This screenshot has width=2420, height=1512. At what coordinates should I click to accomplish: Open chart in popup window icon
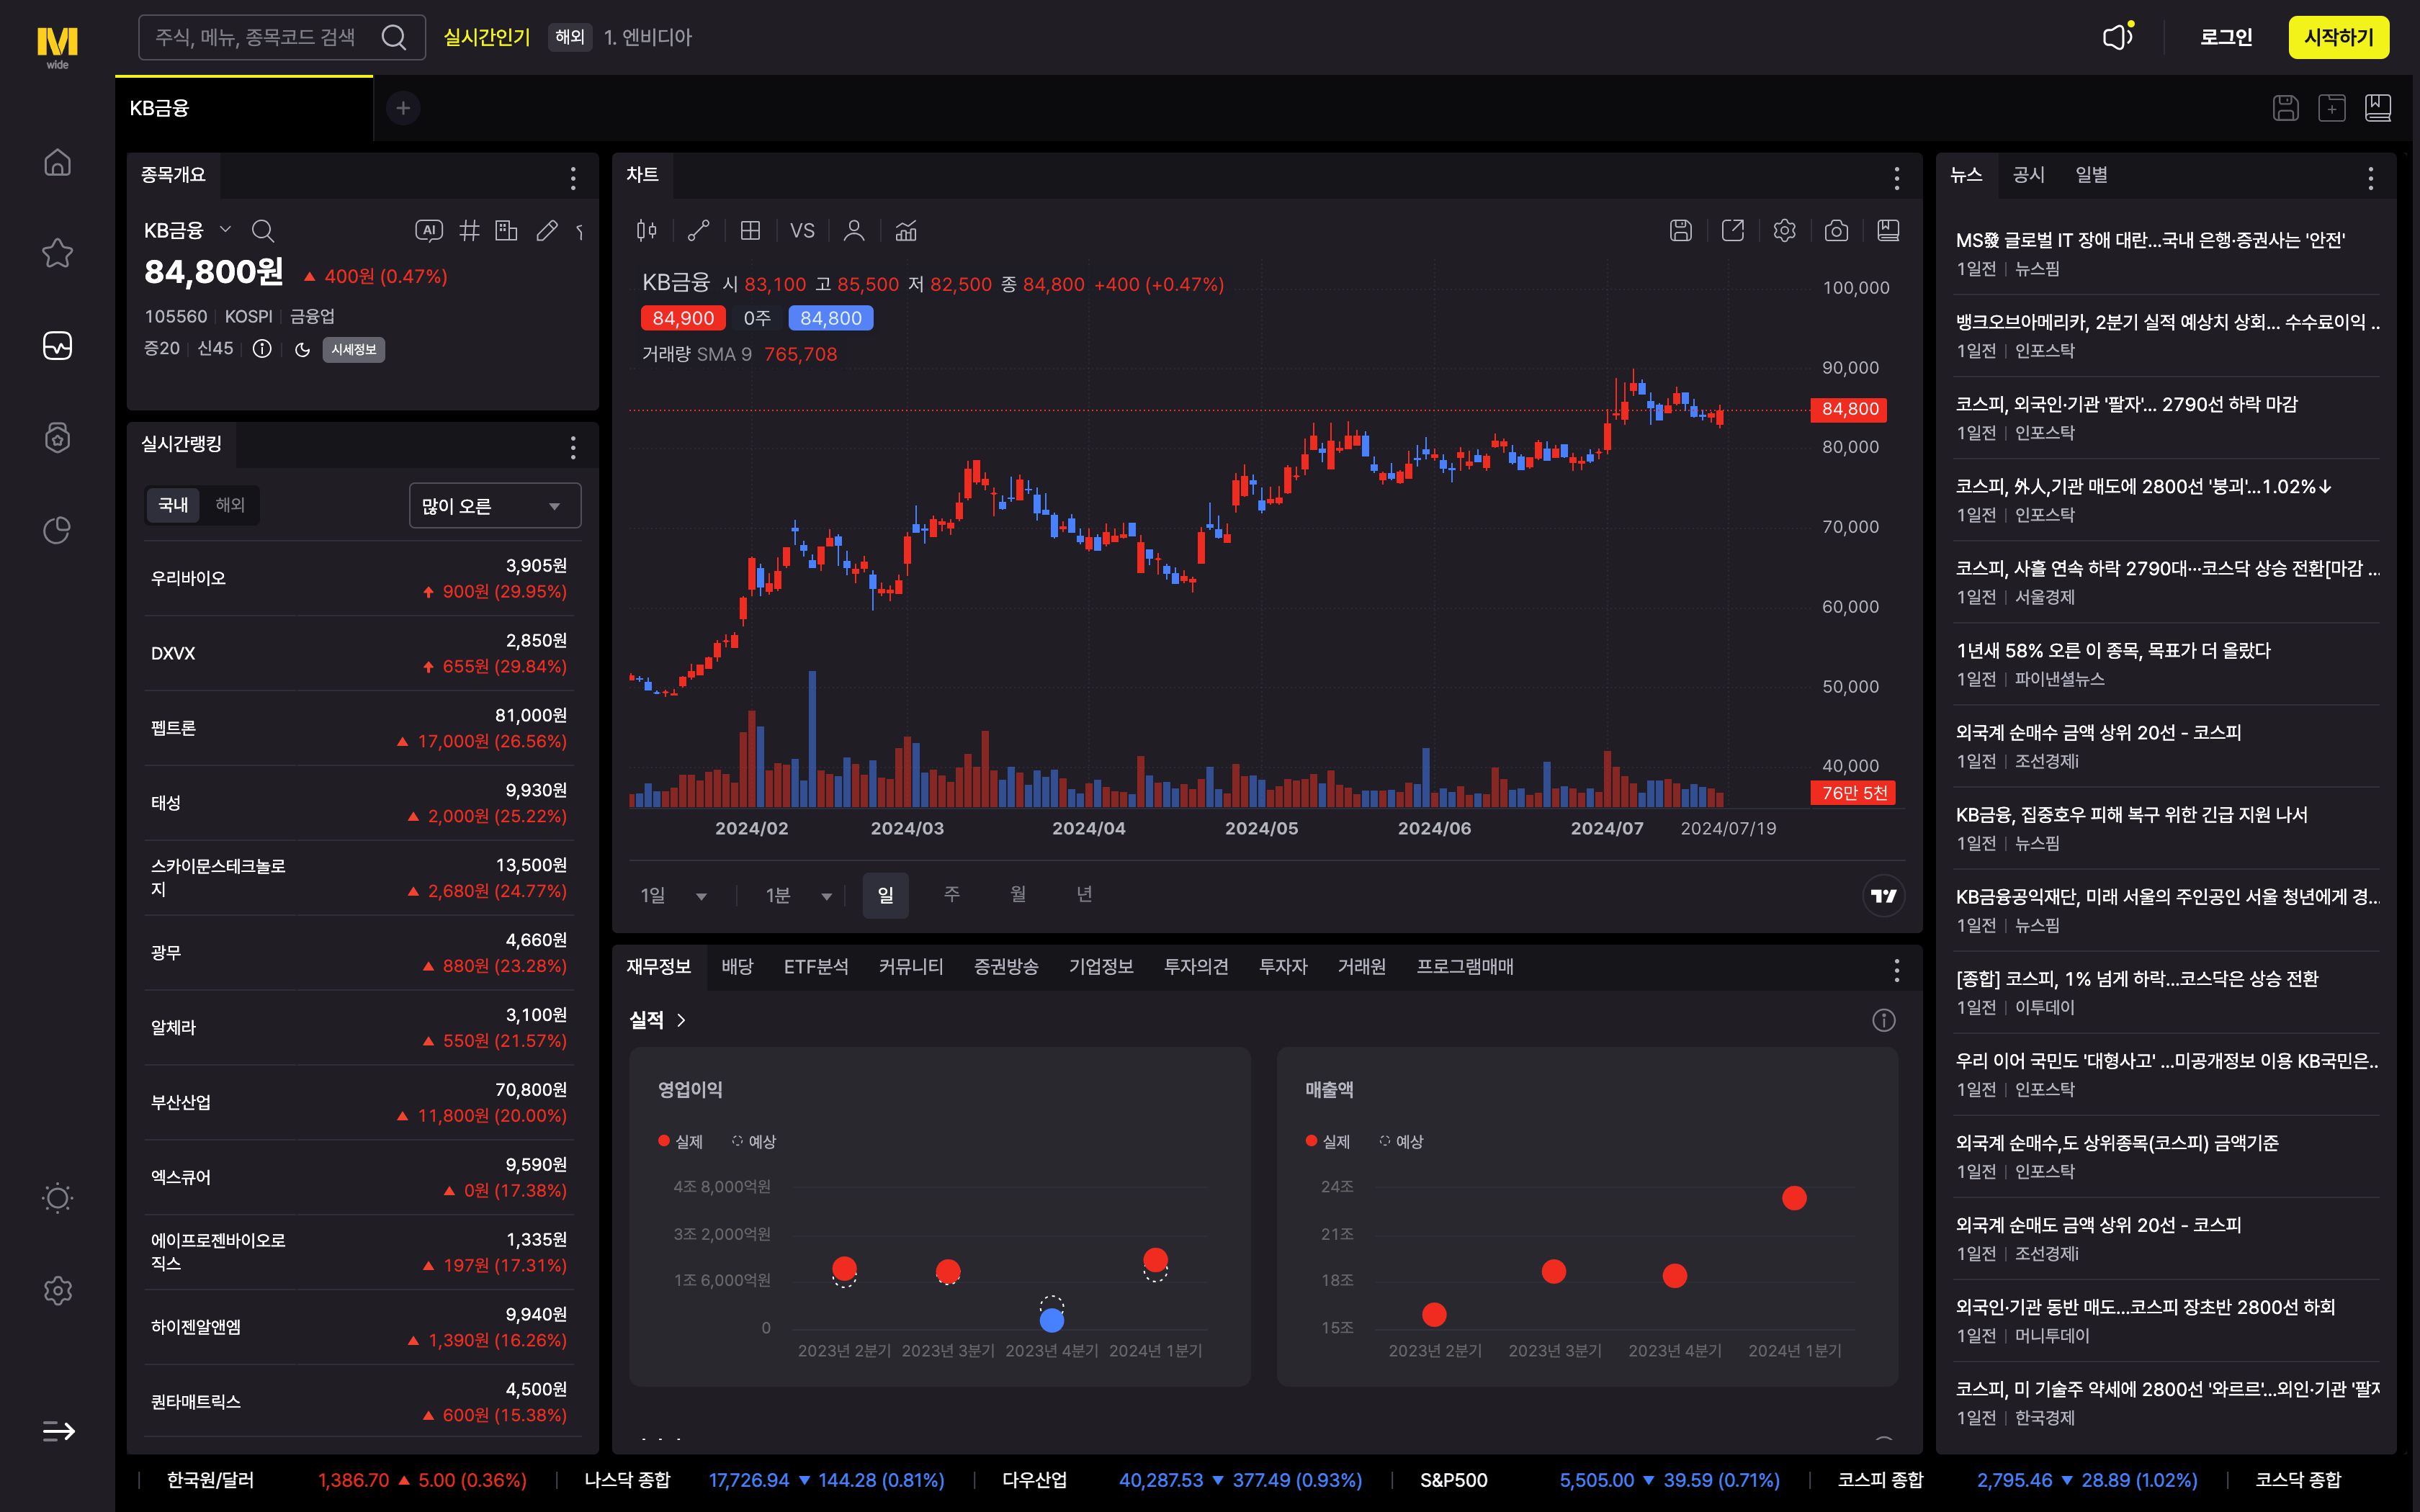[x=1733, y=231]
